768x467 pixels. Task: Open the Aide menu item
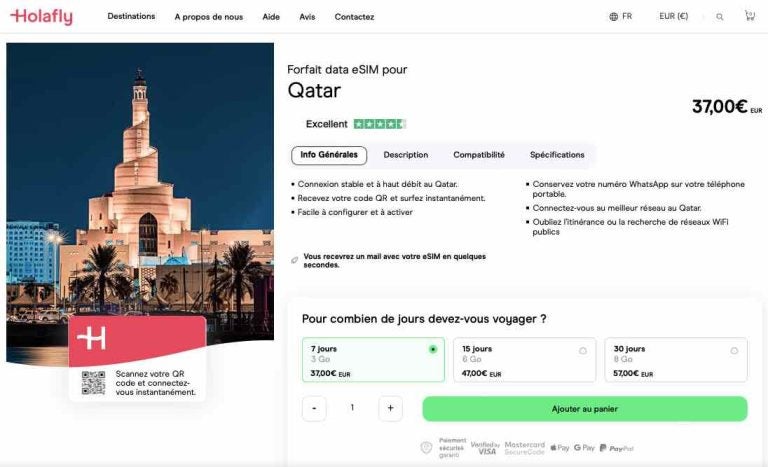[x=271, y=17]
